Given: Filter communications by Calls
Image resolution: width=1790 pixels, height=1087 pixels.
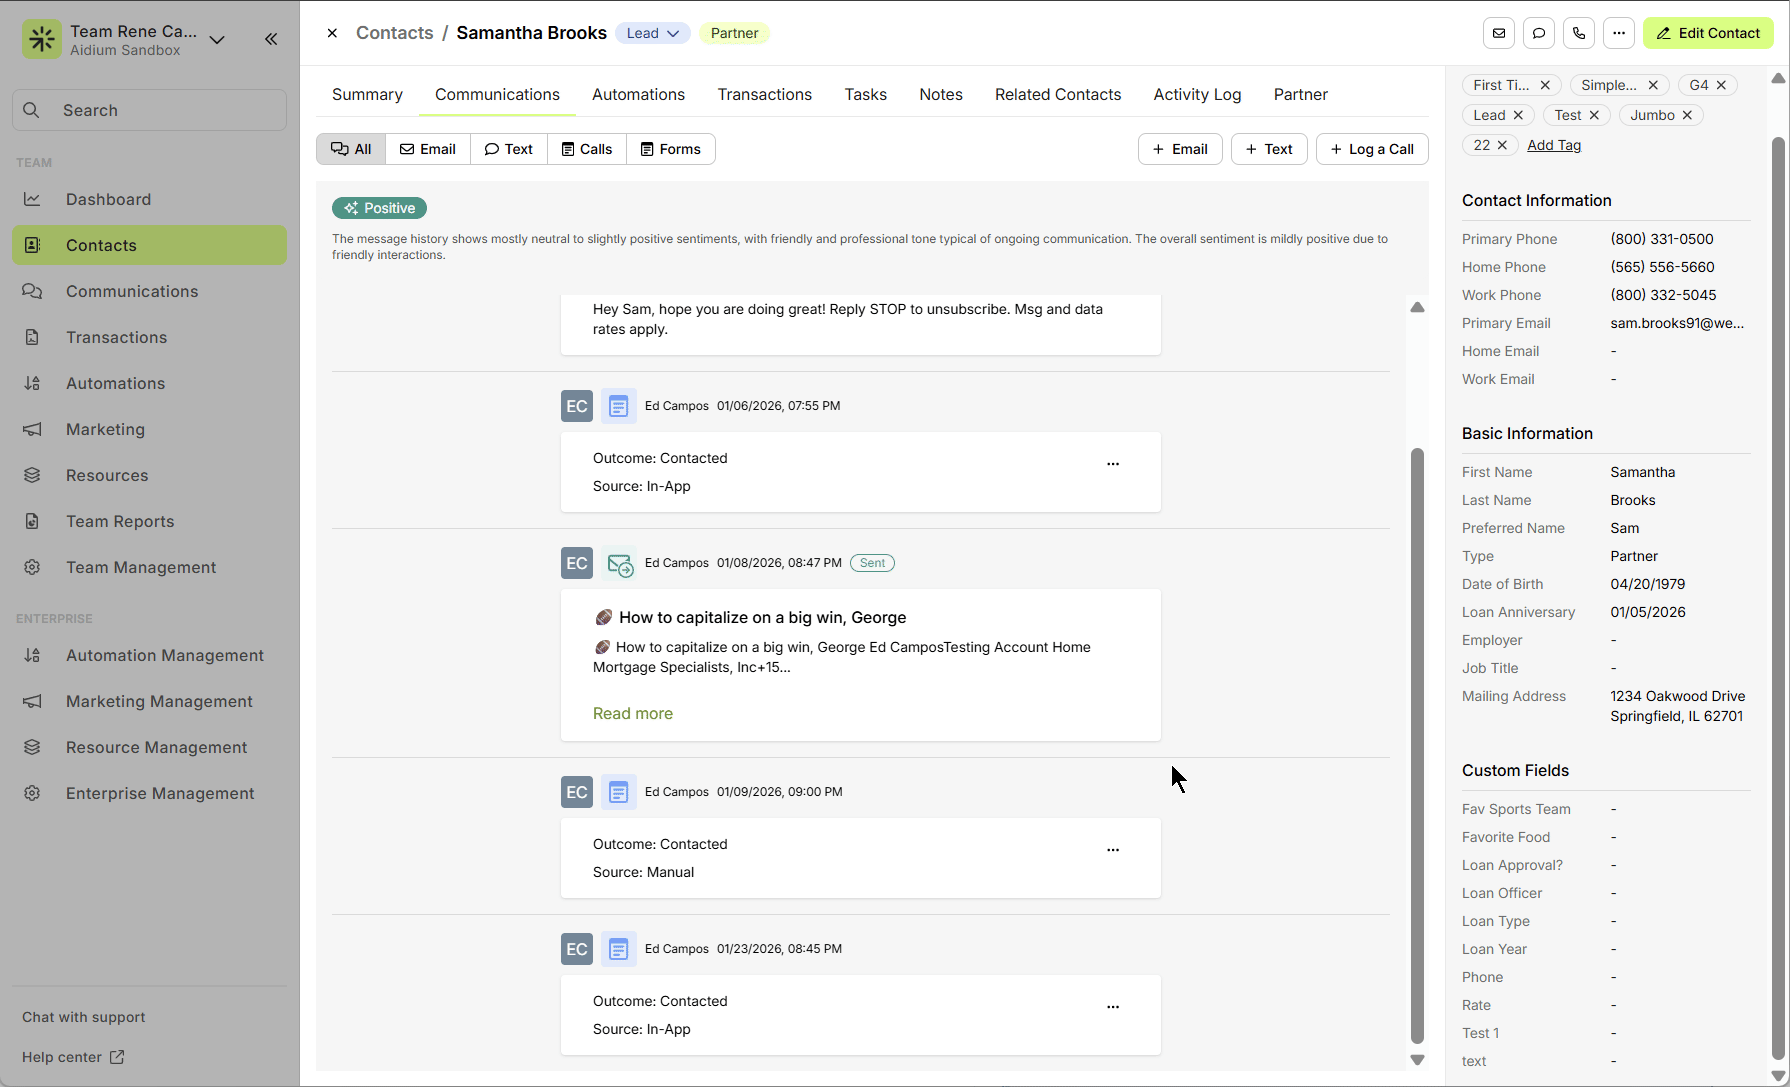Looking at the screenshot, I should (x=587, y=149).
